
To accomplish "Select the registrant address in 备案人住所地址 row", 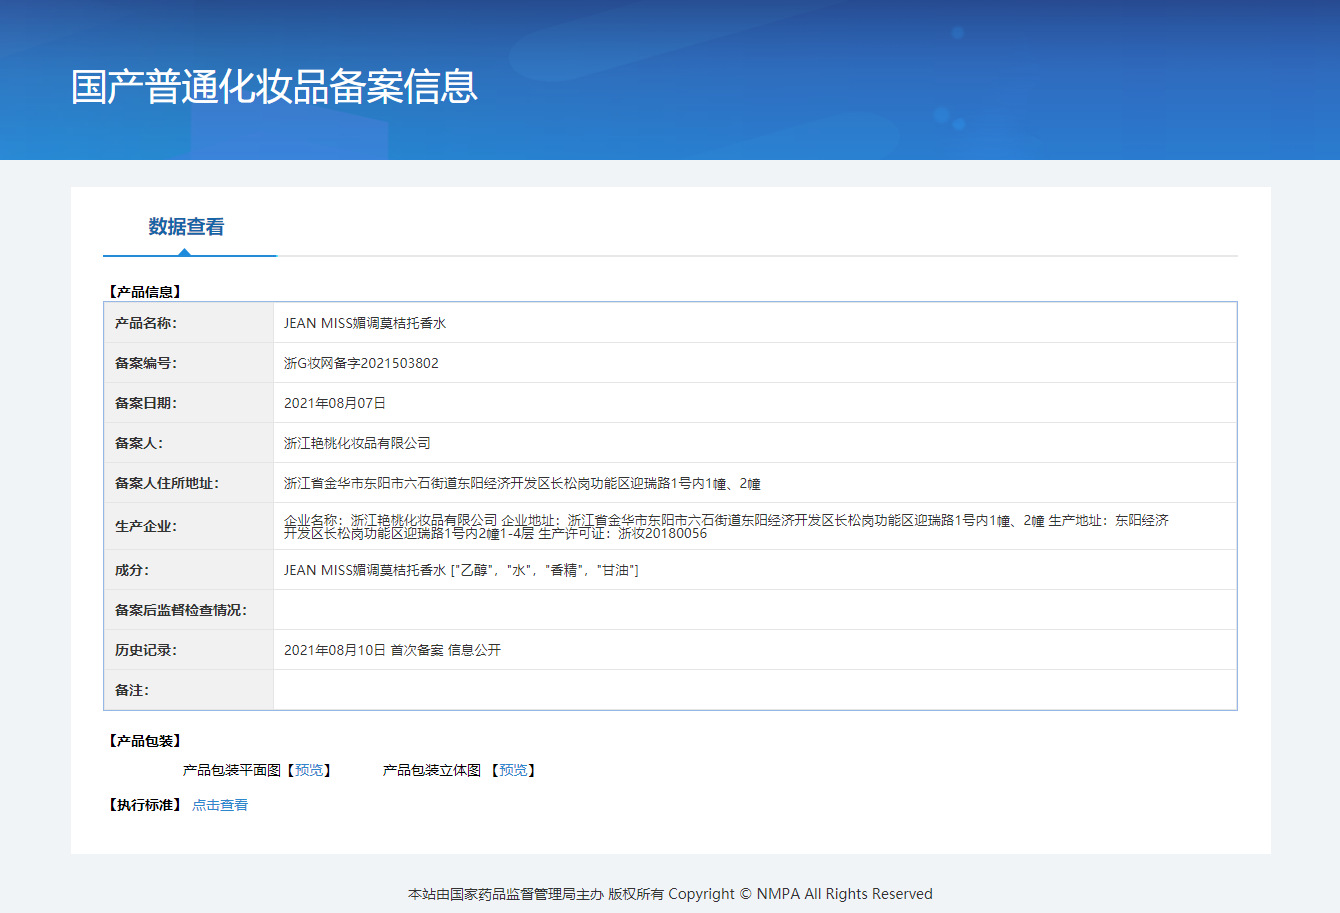I will [522, 484].
